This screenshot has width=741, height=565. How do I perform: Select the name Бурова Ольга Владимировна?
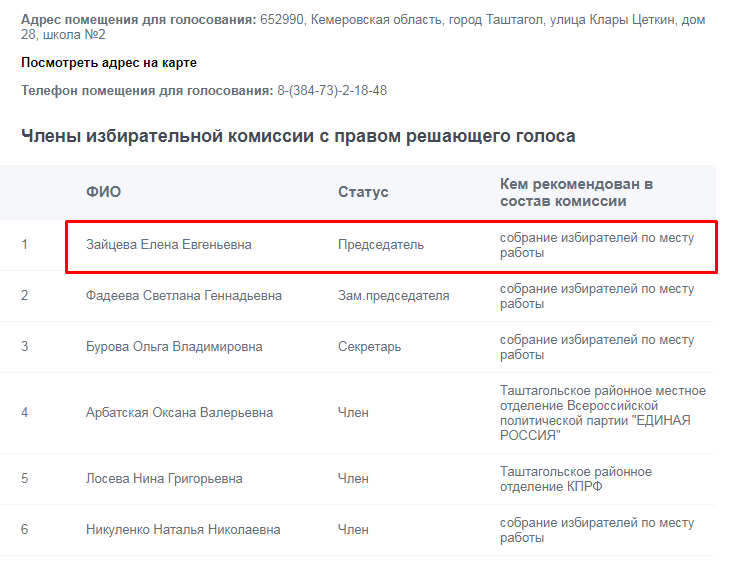(174, 347)
